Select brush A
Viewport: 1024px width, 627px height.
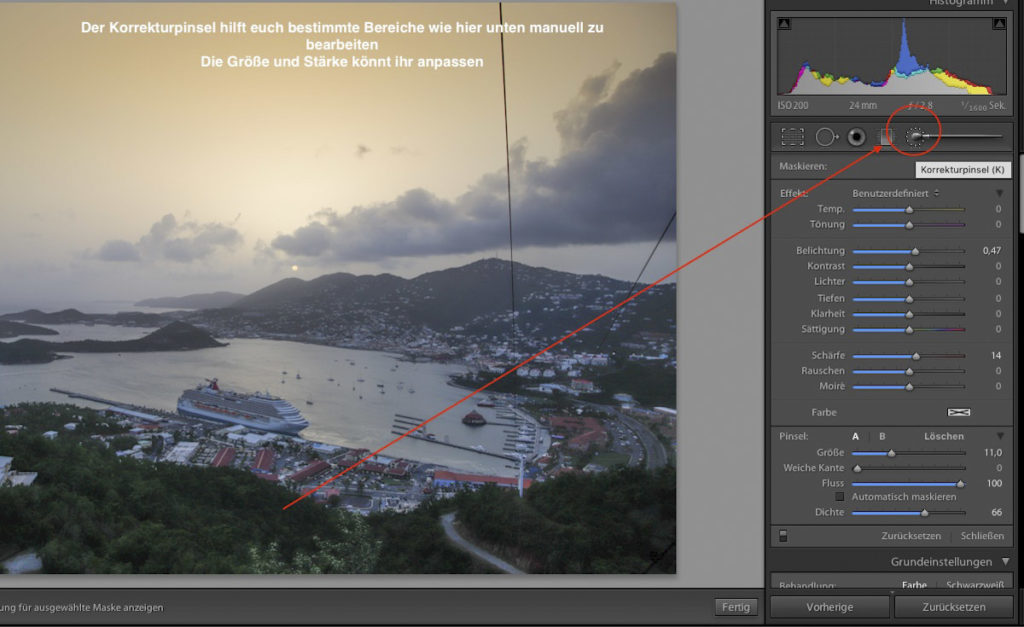856,436
